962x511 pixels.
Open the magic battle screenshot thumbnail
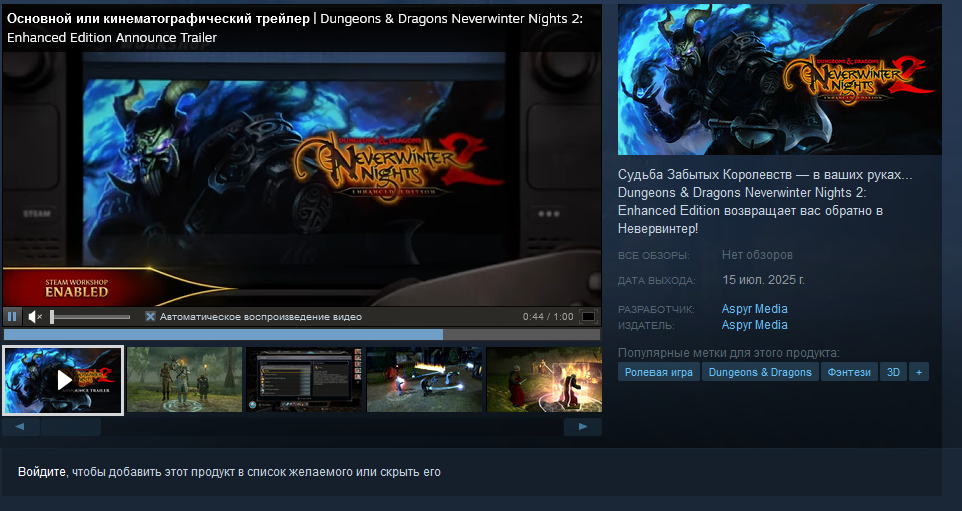425,380
